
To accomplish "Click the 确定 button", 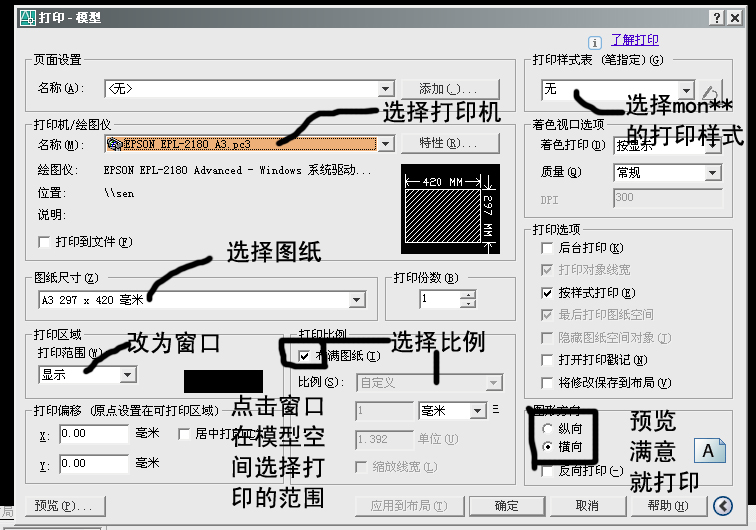I will (x=507, y=506).
